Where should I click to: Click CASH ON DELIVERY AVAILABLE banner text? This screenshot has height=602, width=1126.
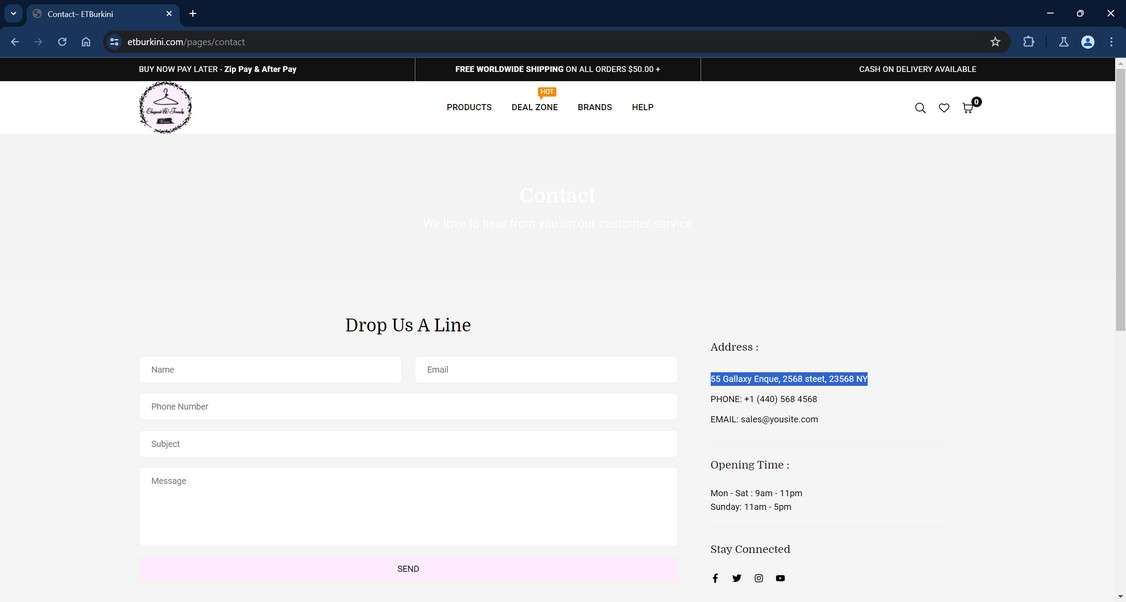[x=917, y=69]
